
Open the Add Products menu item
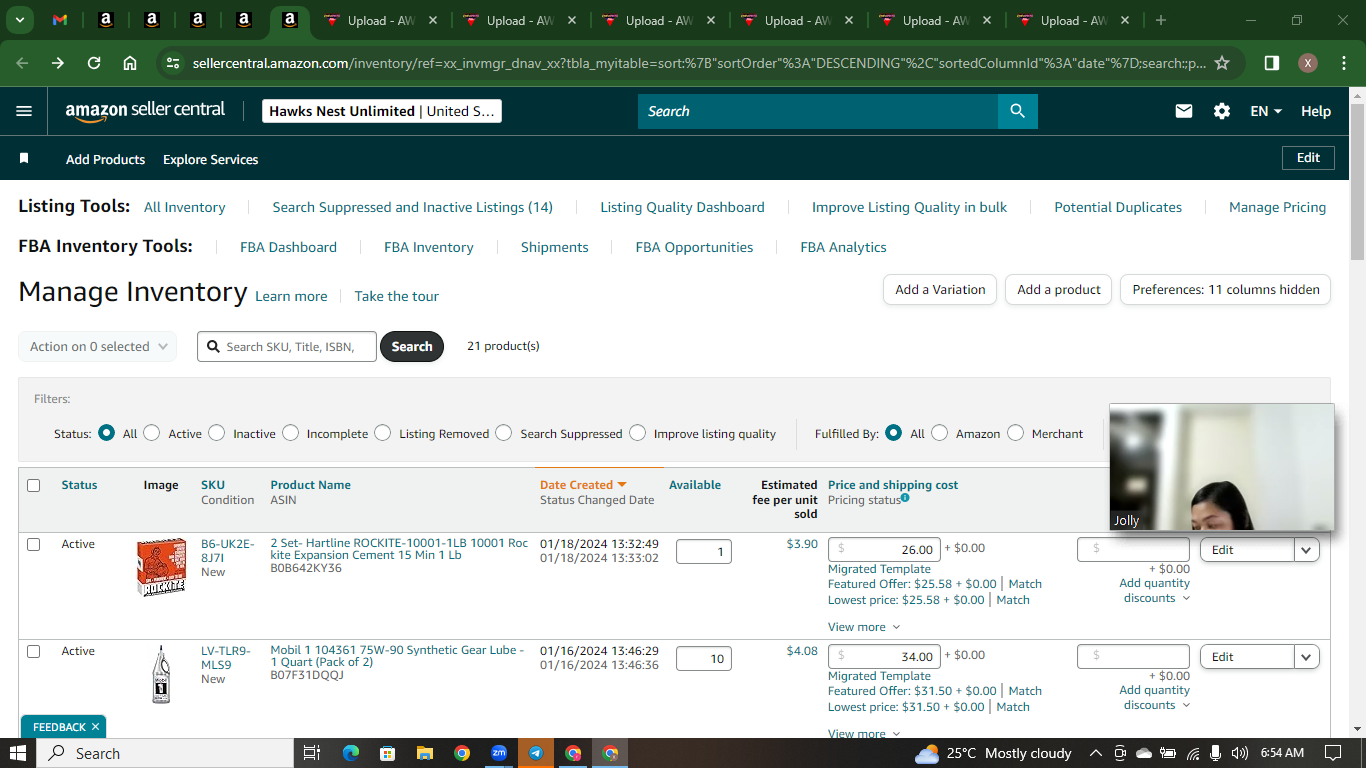pos(105,159)
